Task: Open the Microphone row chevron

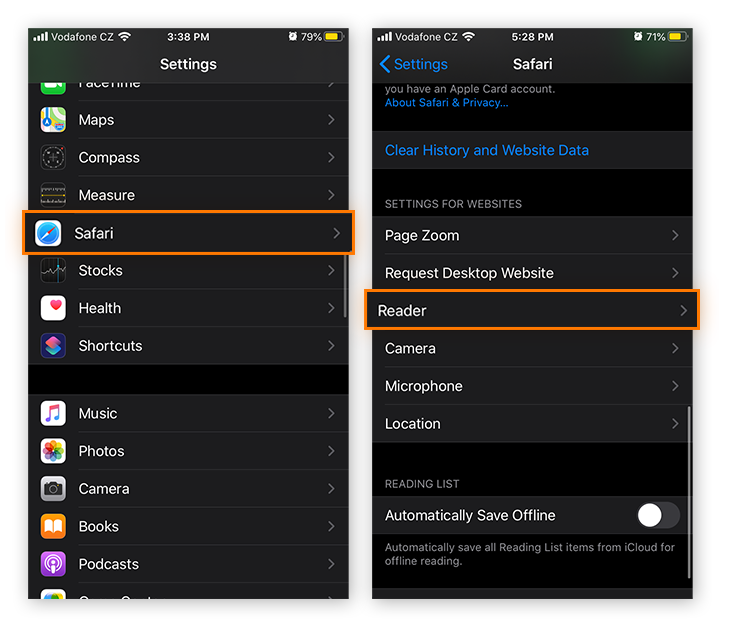Action: pyautogui.click(x=675, y=386)
